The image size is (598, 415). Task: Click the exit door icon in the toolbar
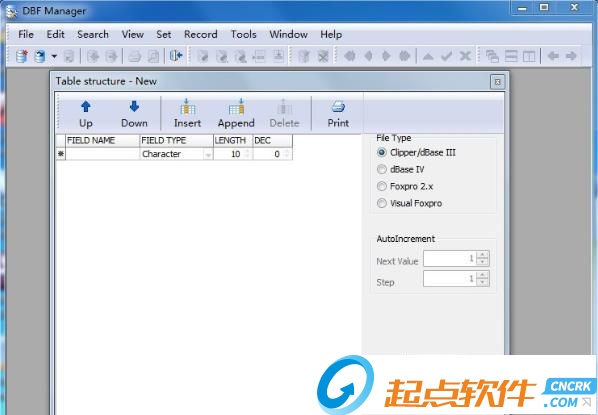pyautogui.click(x=176, y=56)
